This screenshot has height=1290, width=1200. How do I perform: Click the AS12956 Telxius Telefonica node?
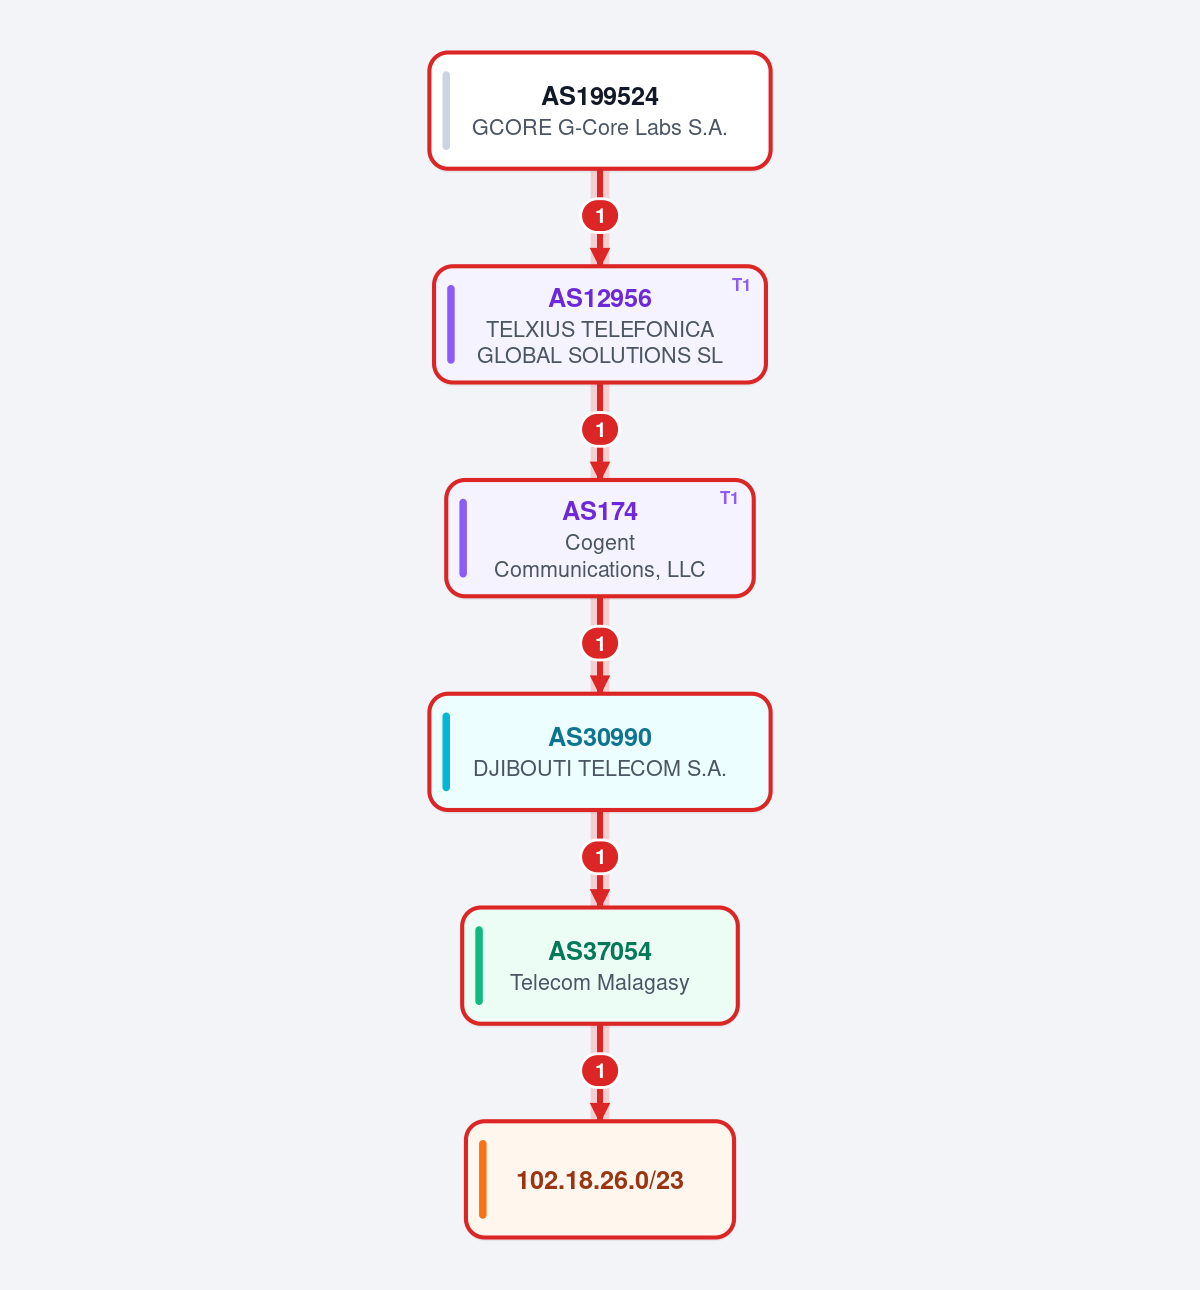tap(600, 324)
